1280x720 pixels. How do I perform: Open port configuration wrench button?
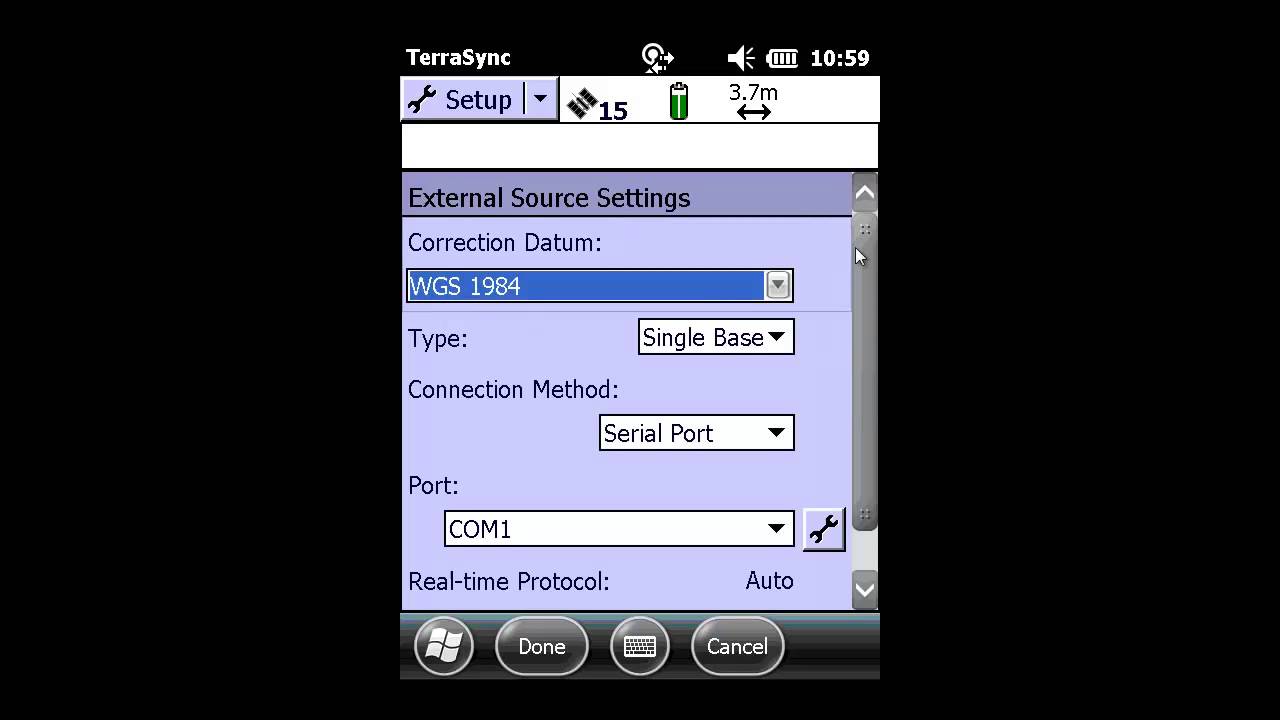[823, 529]
